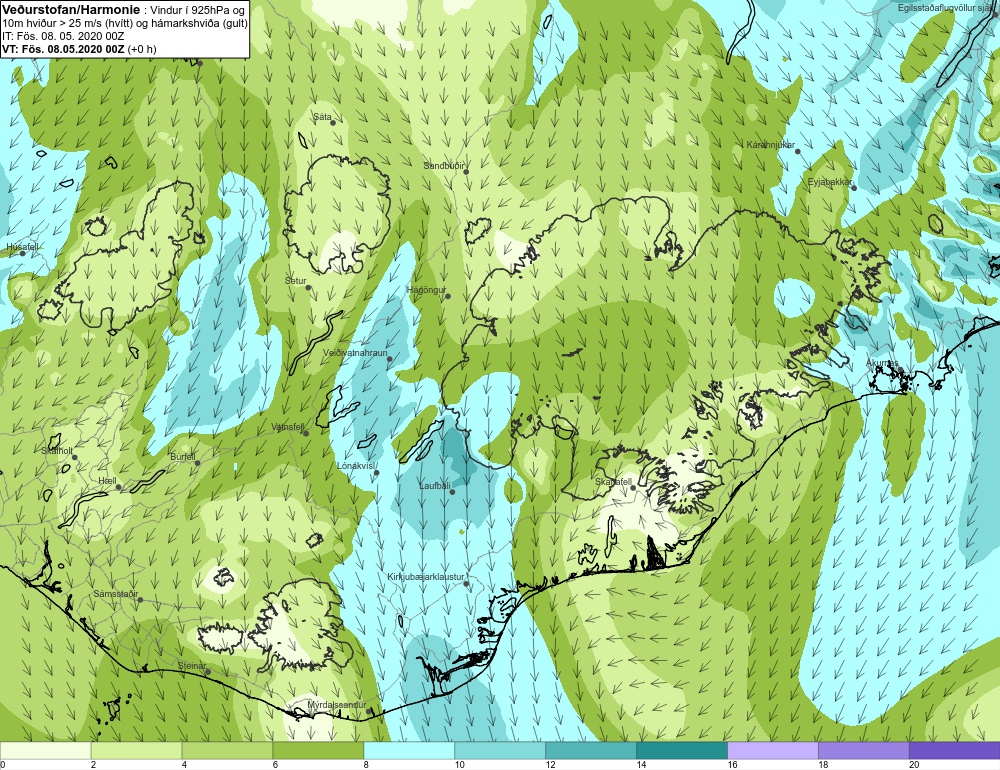Pick the 6–8 m/s dark green swatch
The width and height of the screenshot is (1000, 770).
[318, 751]
